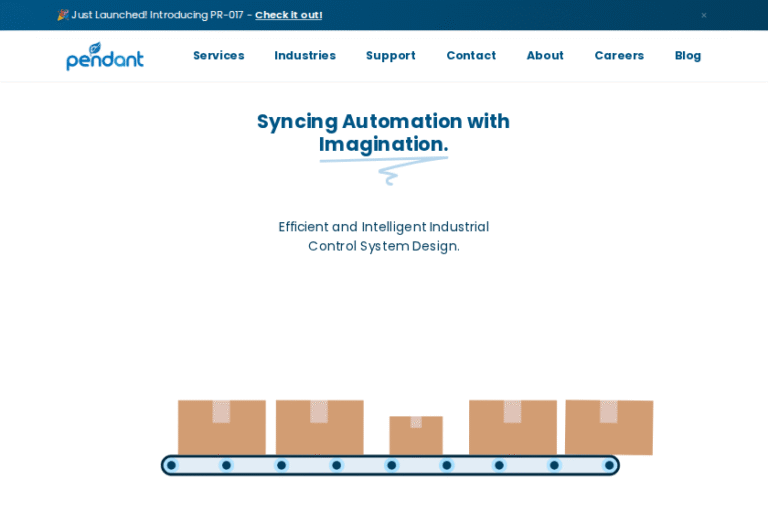Go to the Industries page
Viewport: 768px width, 512px height.
click(305, 56)
